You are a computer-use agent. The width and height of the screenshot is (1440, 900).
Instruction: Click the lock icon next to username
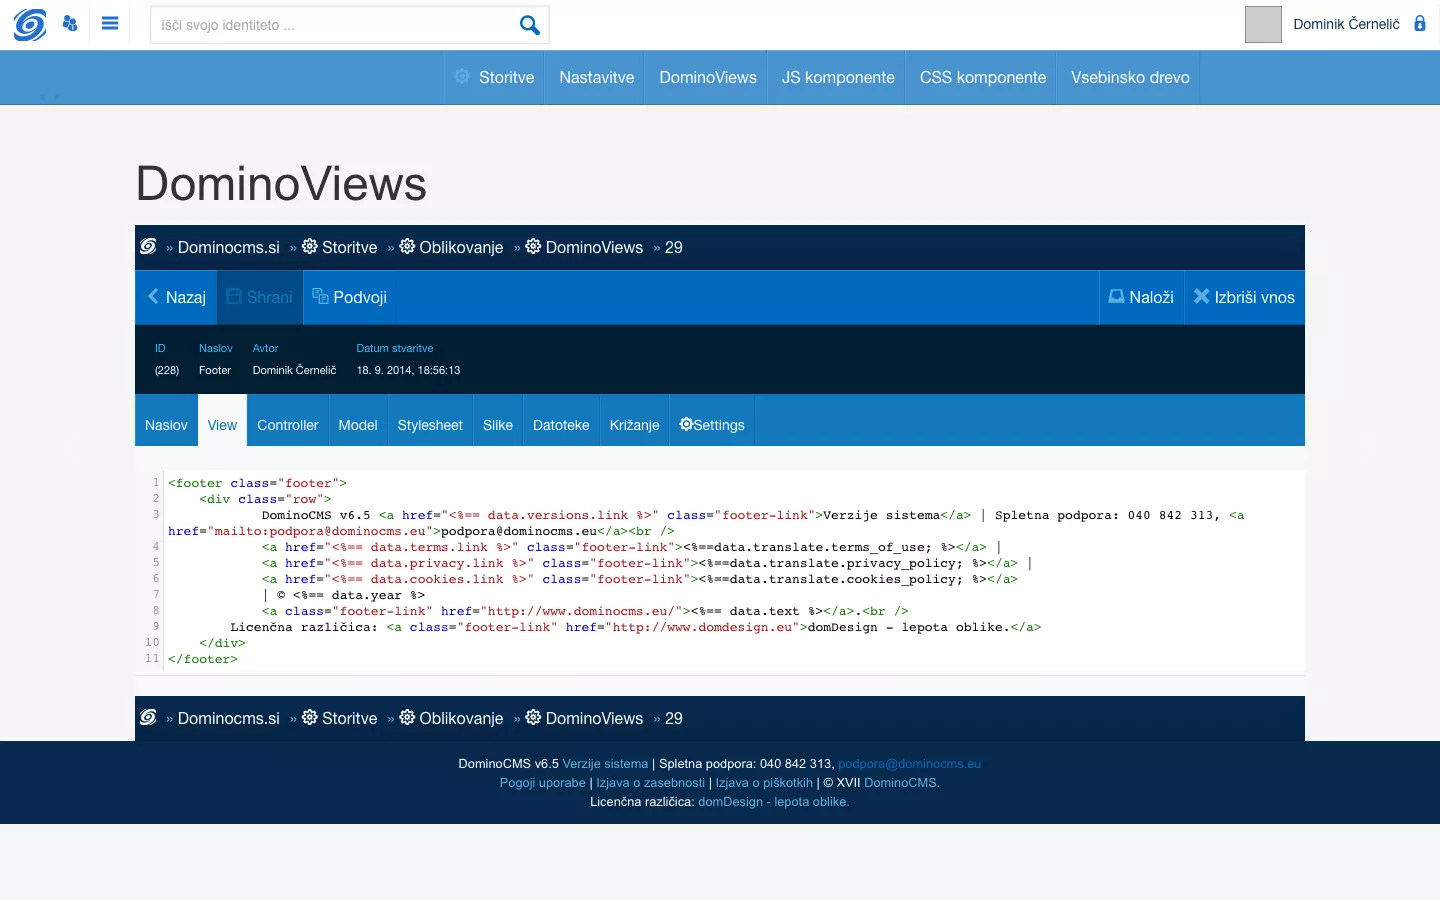click(x=1419, y=24)
